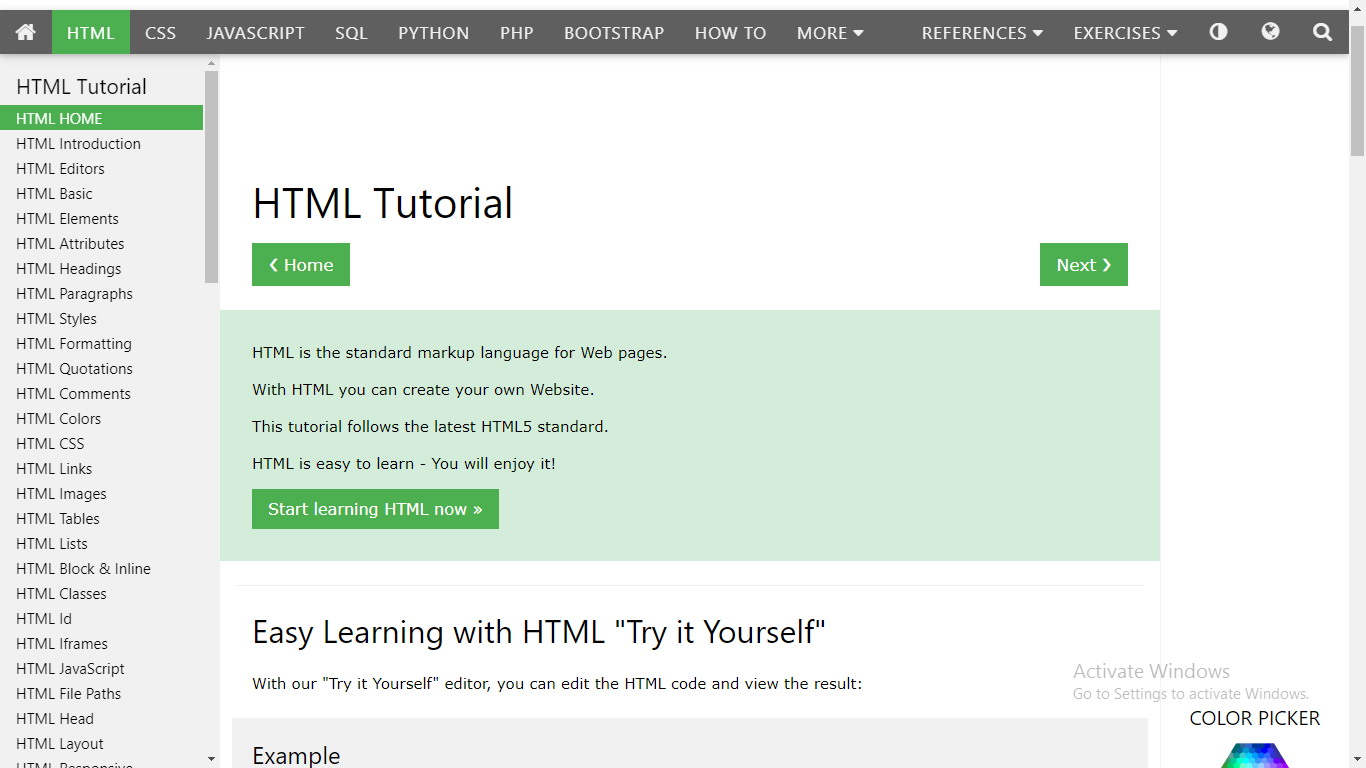Click the HTML Tutorial sidebar title
This screenshot has height=768, width=1366.
point(81,87)
